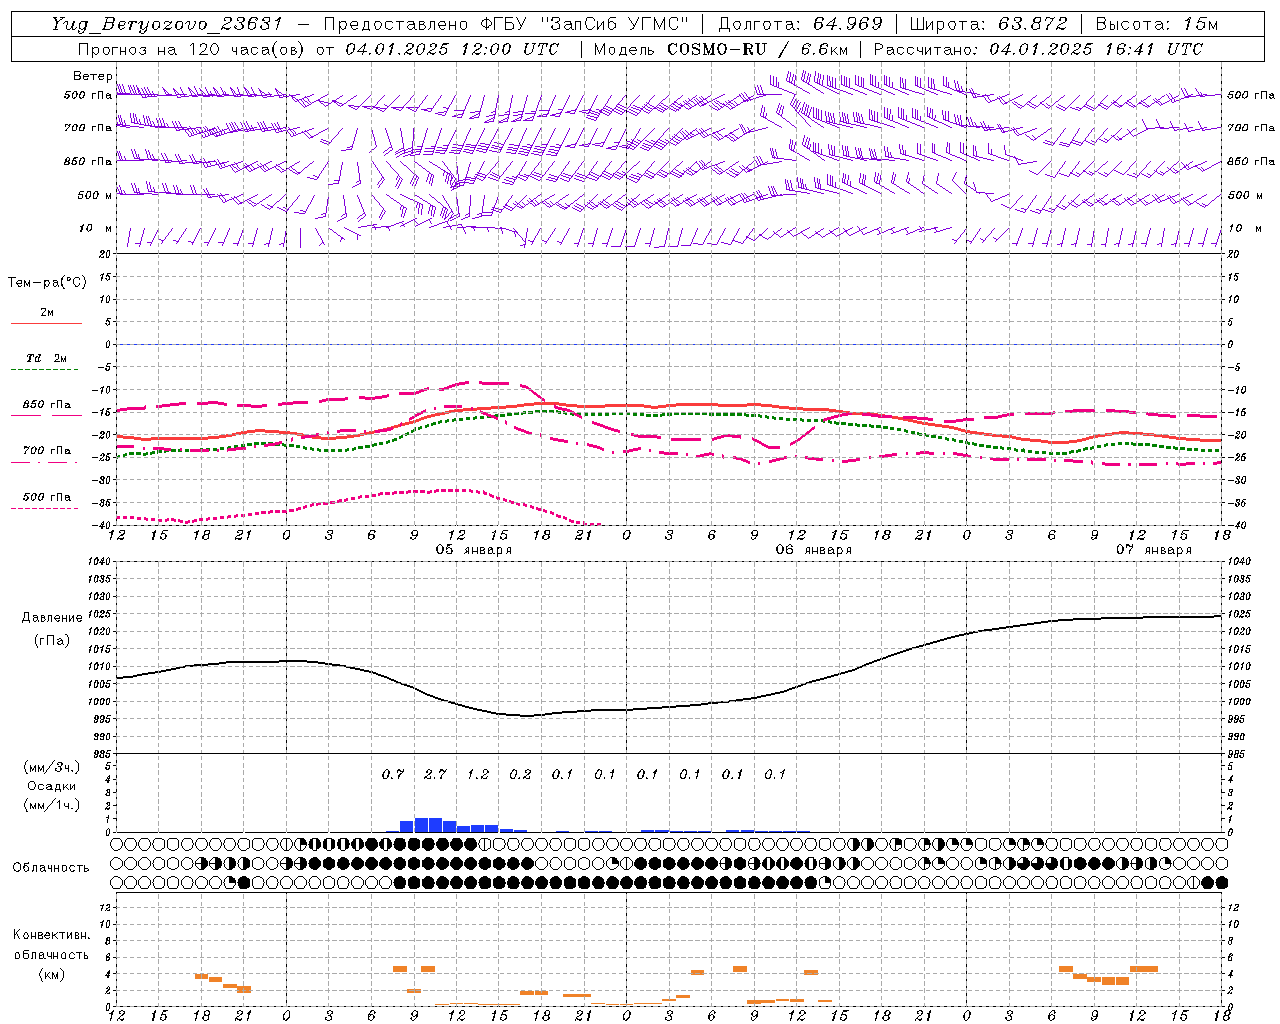Click the Давление panel label
The width and height of the screenshot is (1280, 1024).
click(x=52, y=618)
